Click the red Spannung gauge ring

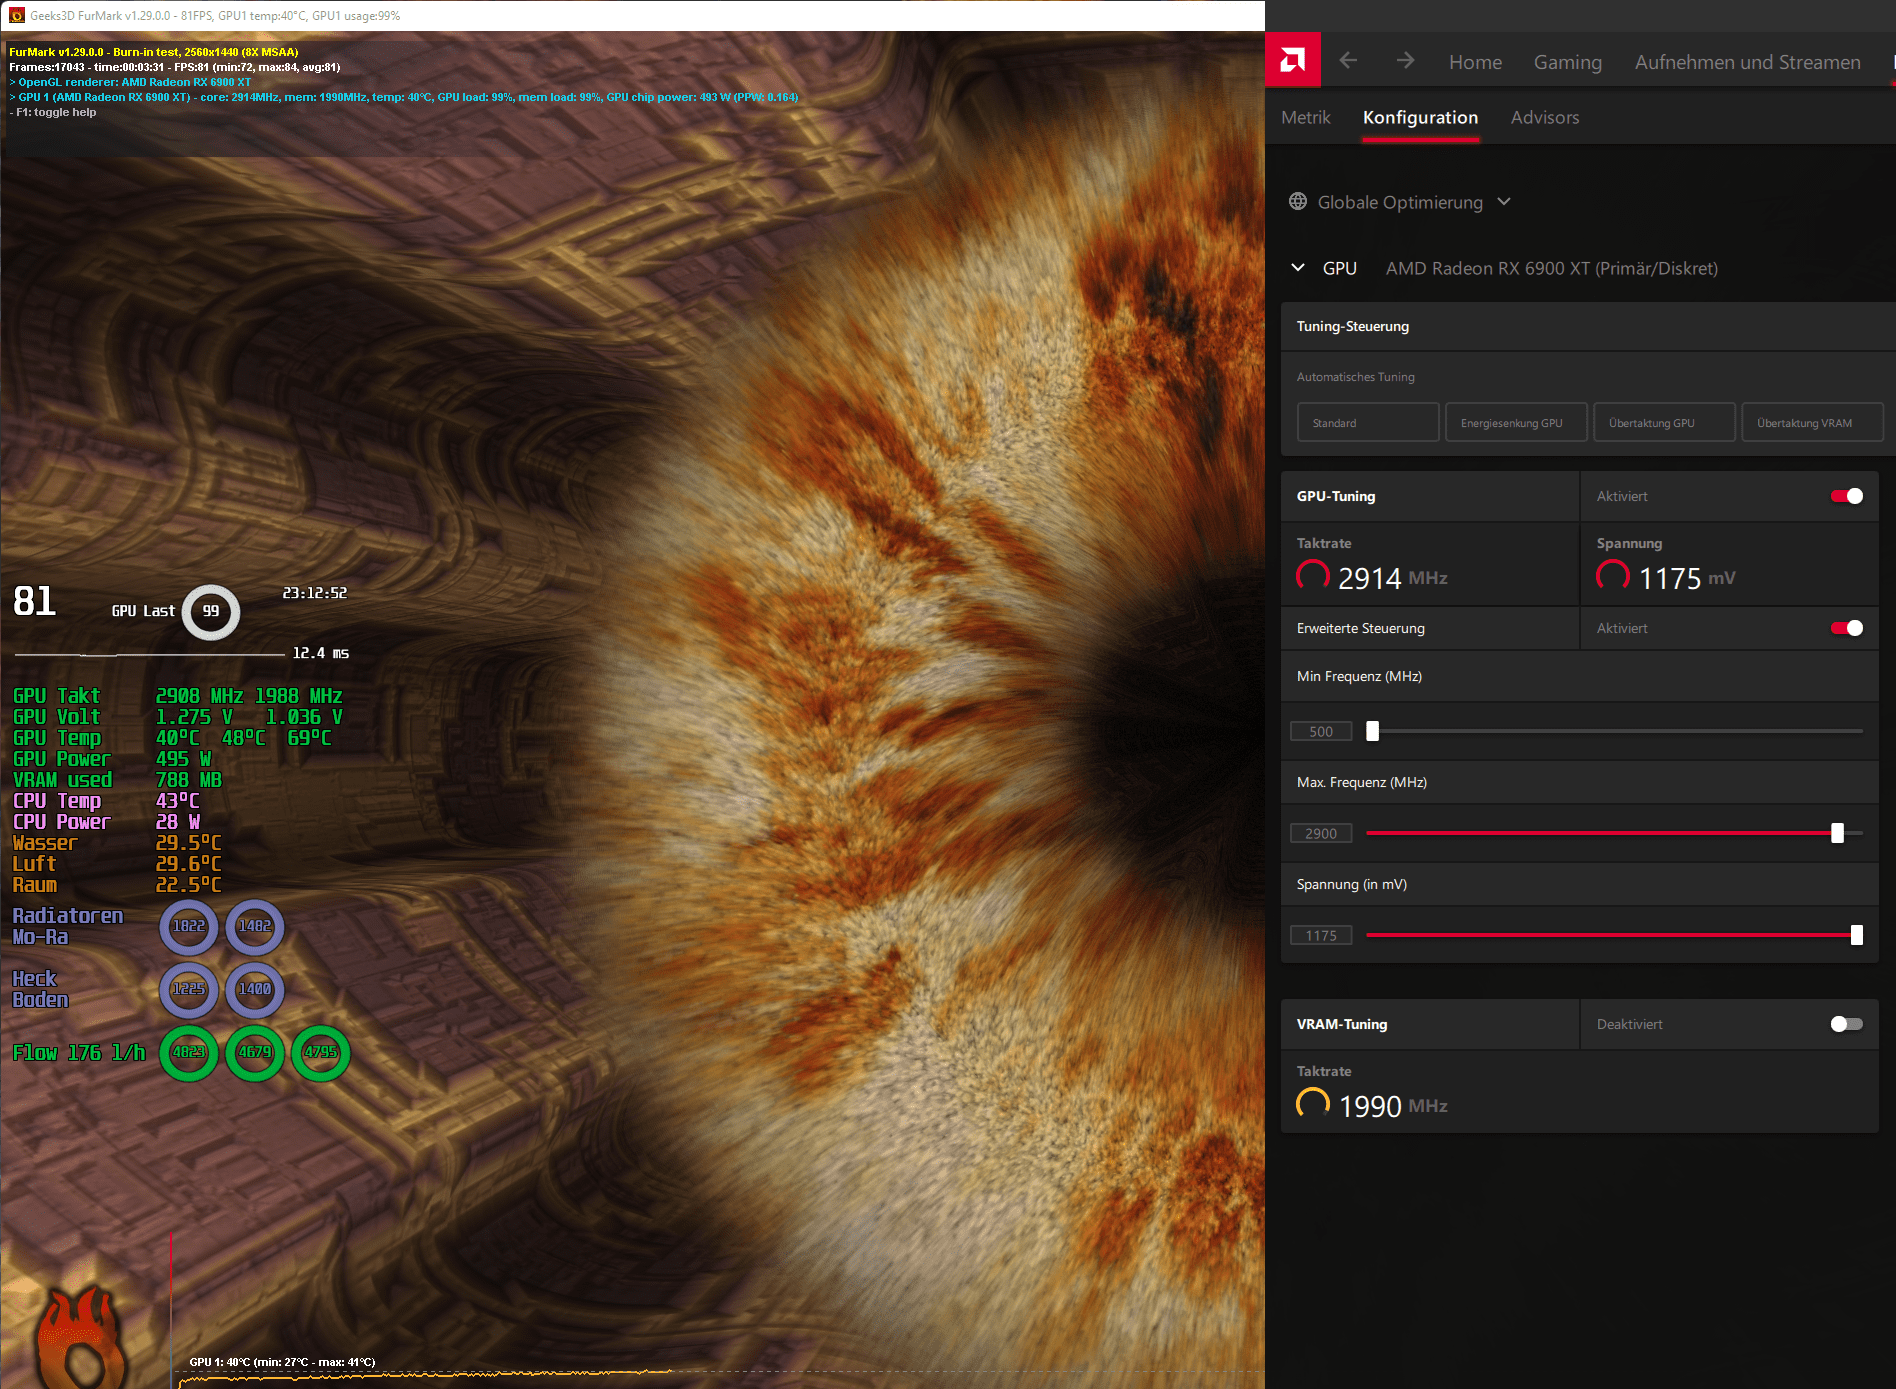point(1613,576)
